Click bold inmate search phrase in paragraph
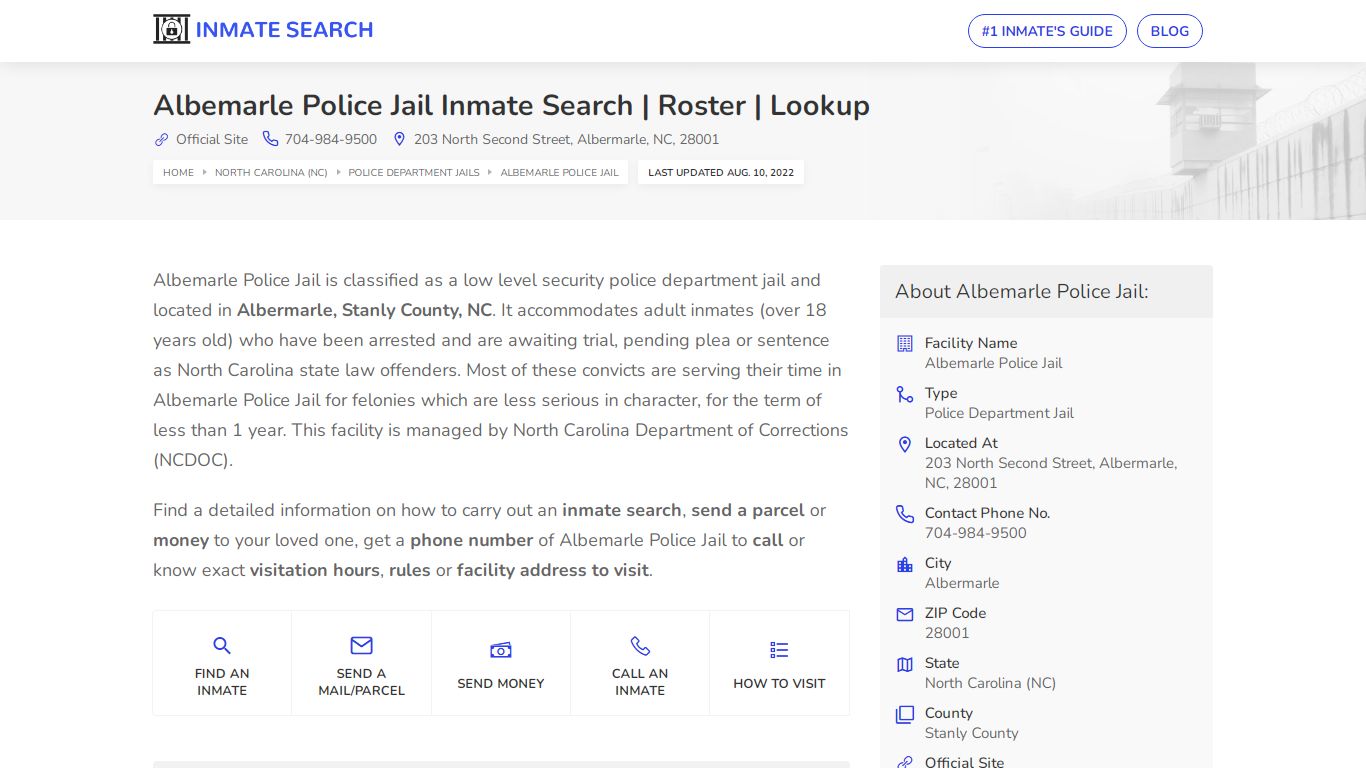Image resolution: width=1366 pixels, height=768 pixels. pyautogui.click(x=622, y=510)
